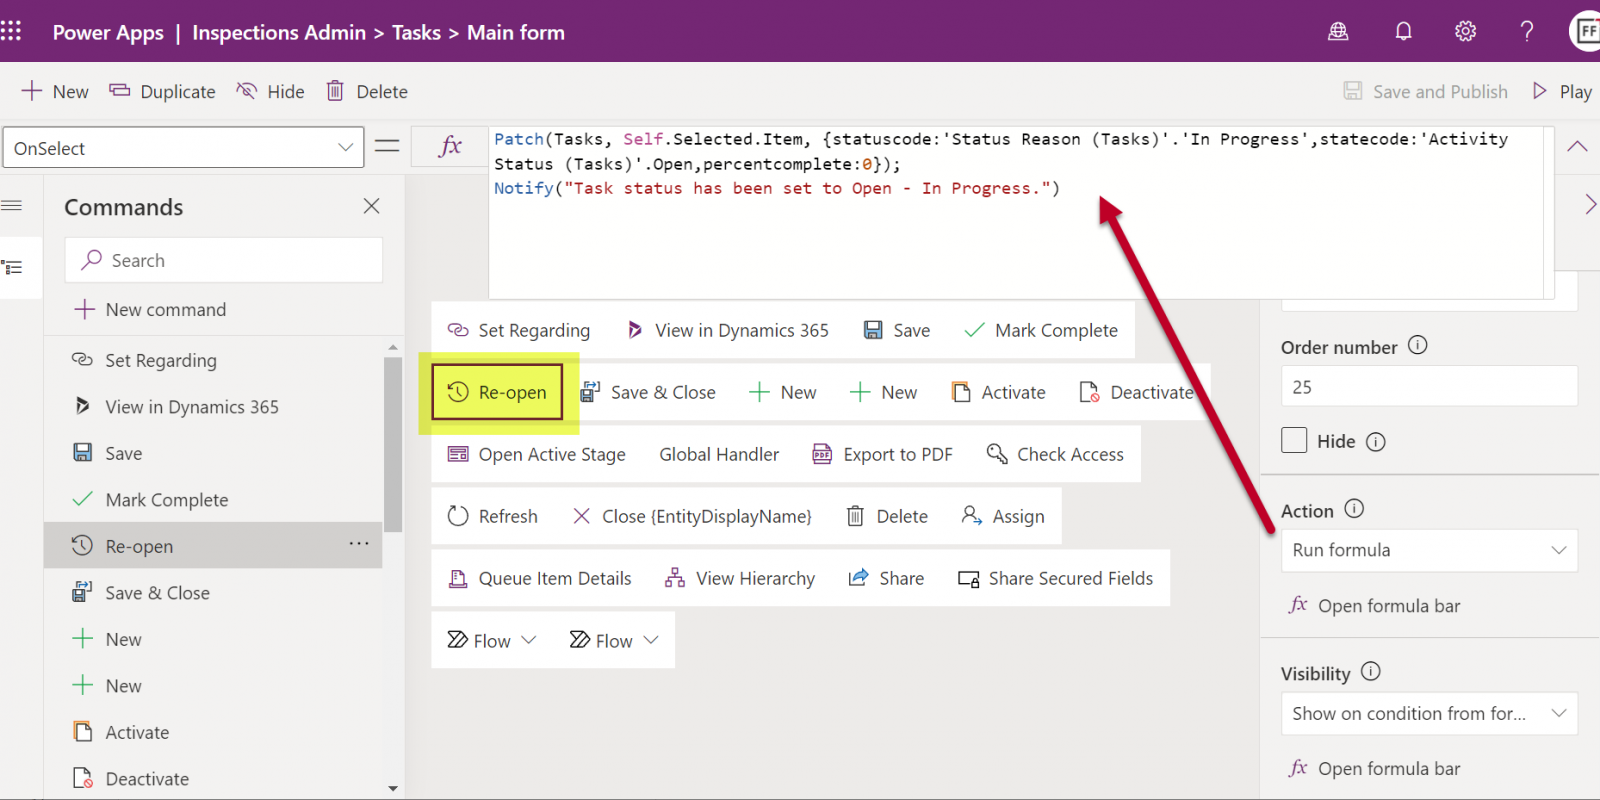
Task: Click the Commands list scrollbar
Action: point(393,445)
